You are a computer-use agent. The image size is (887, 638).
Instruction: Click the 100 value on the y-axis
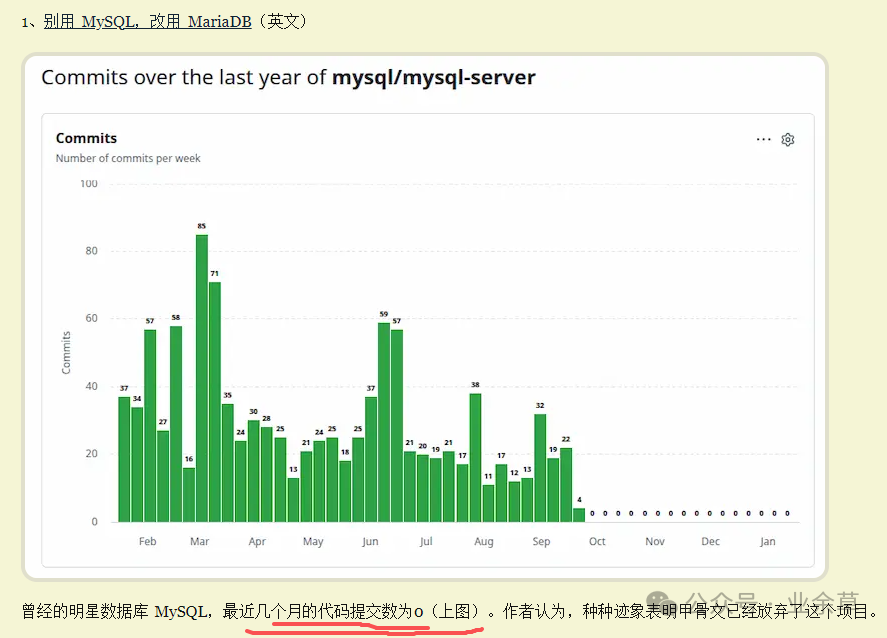point(88,183)
